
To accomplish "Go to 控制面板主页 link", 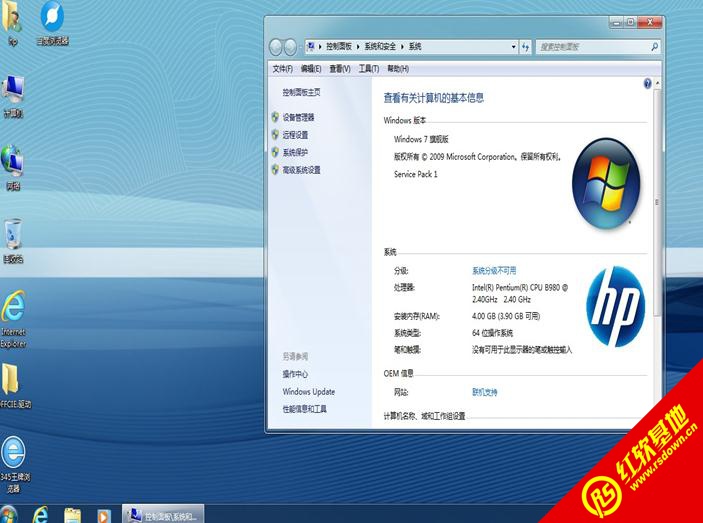I will coord(301,92).
